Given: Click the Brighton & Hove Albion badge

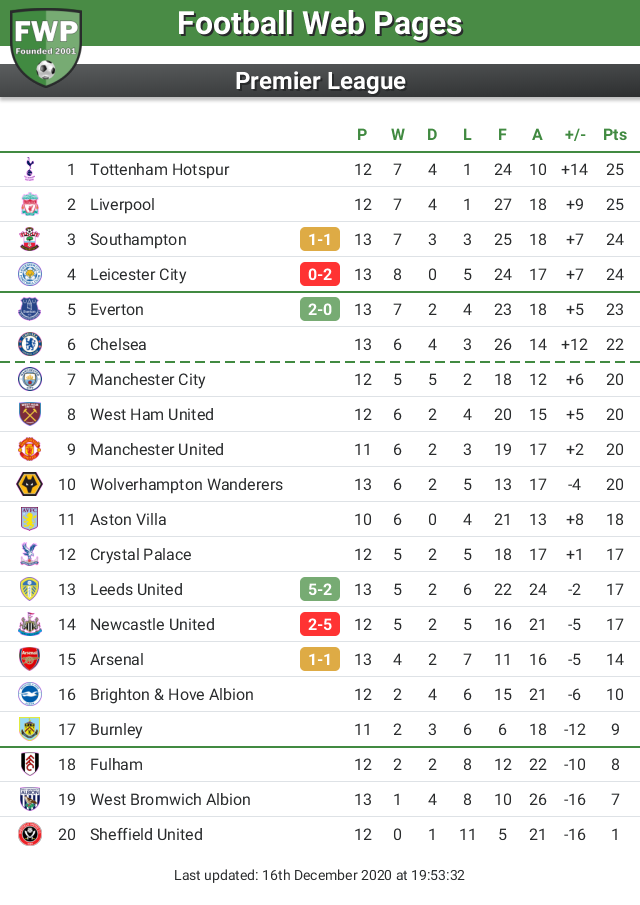Looking at the screenshot, I should 29,694.
